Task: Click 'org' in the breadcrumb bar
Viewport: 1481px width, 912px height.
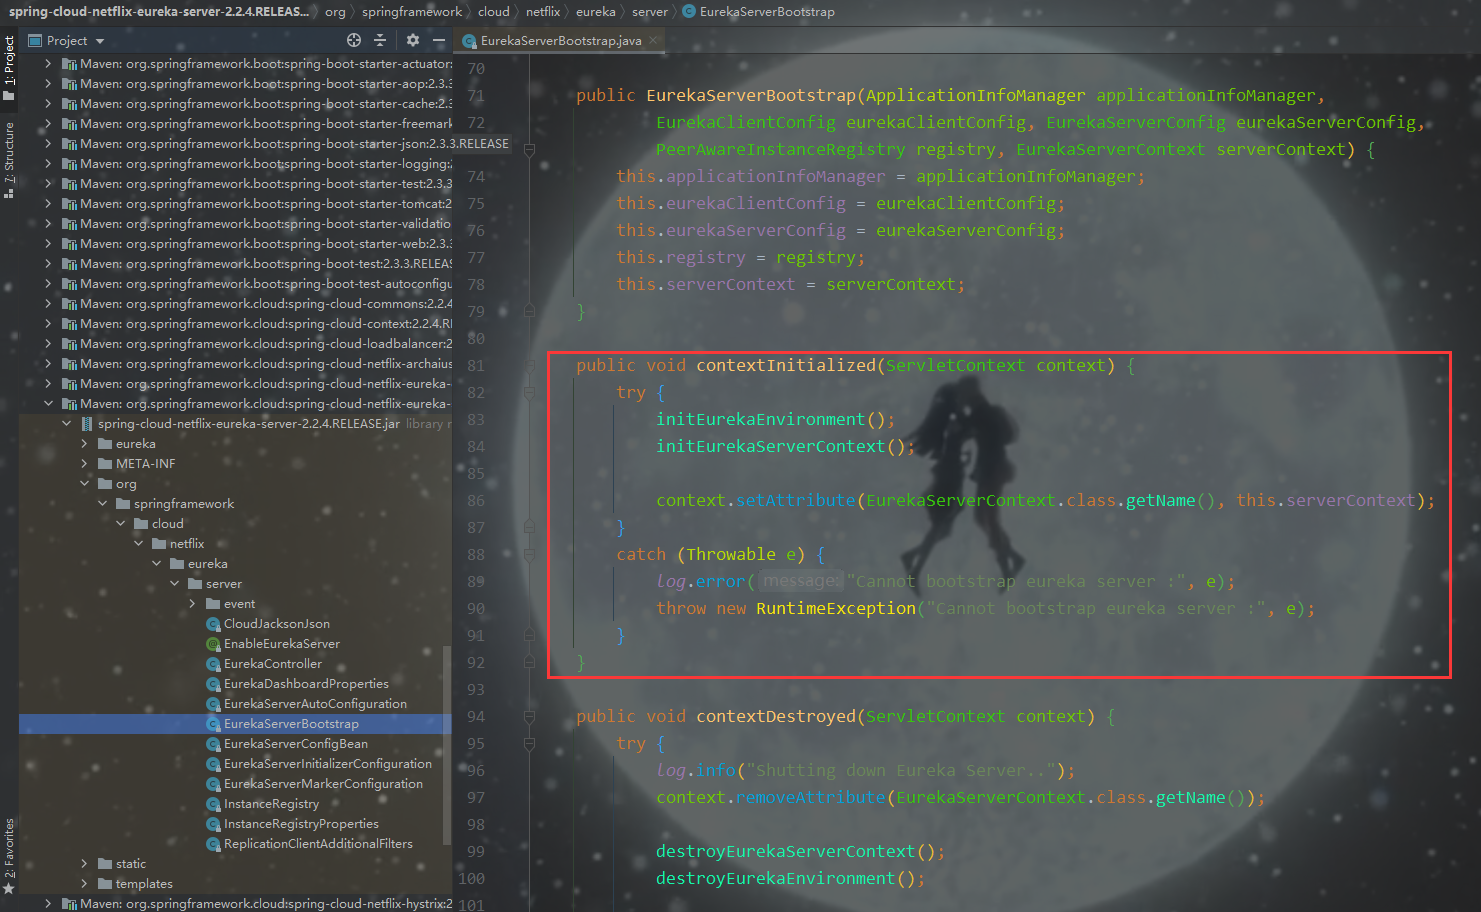Action: pos(335,12)
